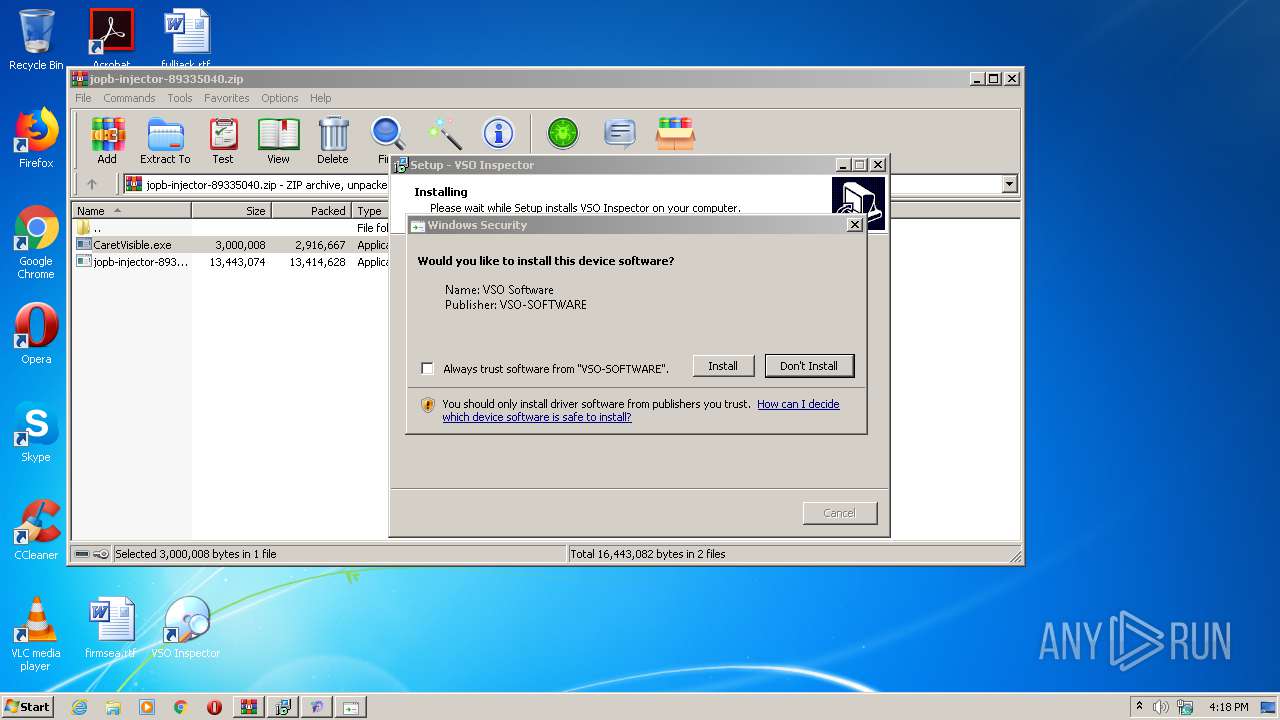Open Windows Explorer folder taskbar icon
Image resolution: width=1280 pixels, height=720 pixels.
pyautogui.click(x=113, y=707)
